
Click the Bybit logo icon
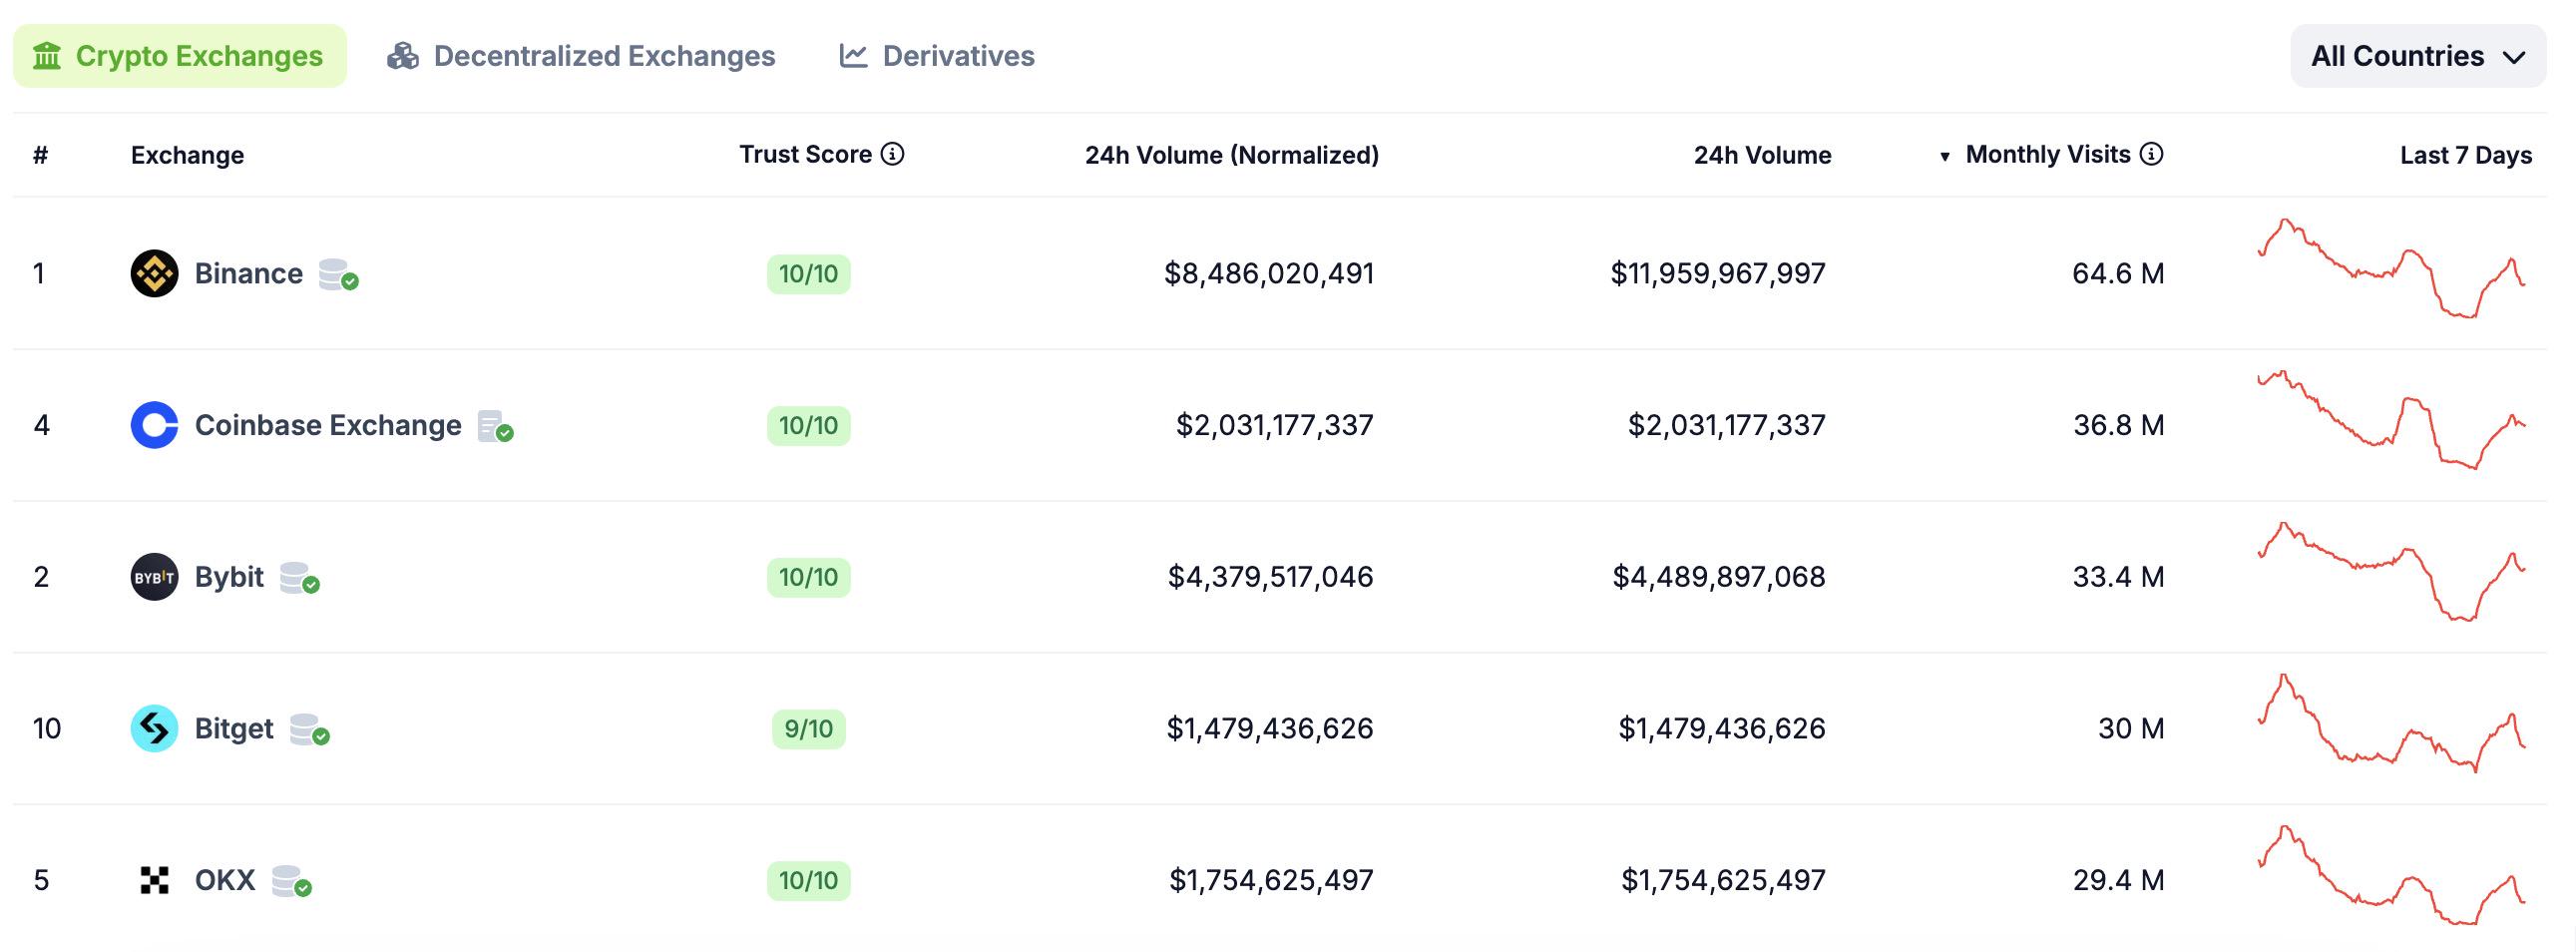click(154, 577)
